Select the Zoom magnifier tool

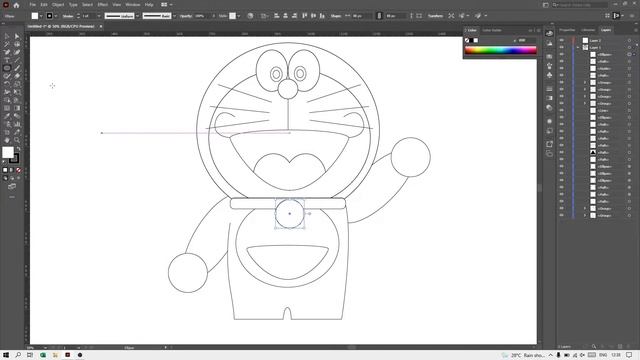click(17, 140)
